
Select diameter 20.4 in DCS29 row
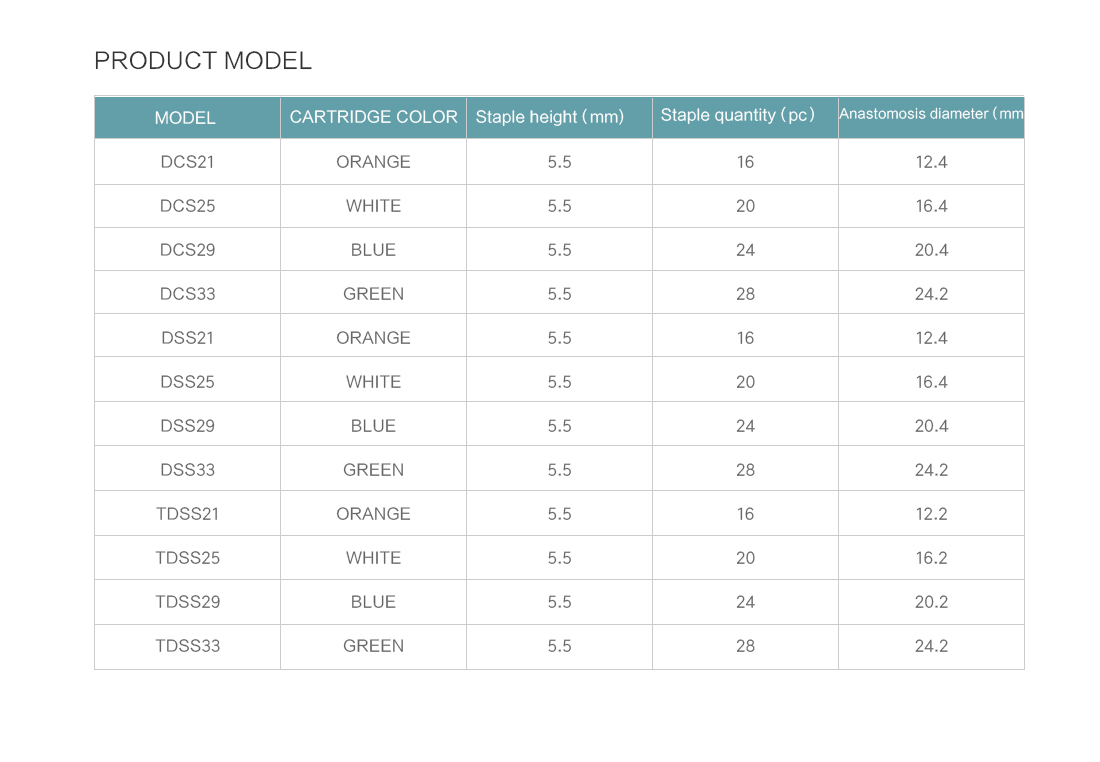tap(931, 250)
